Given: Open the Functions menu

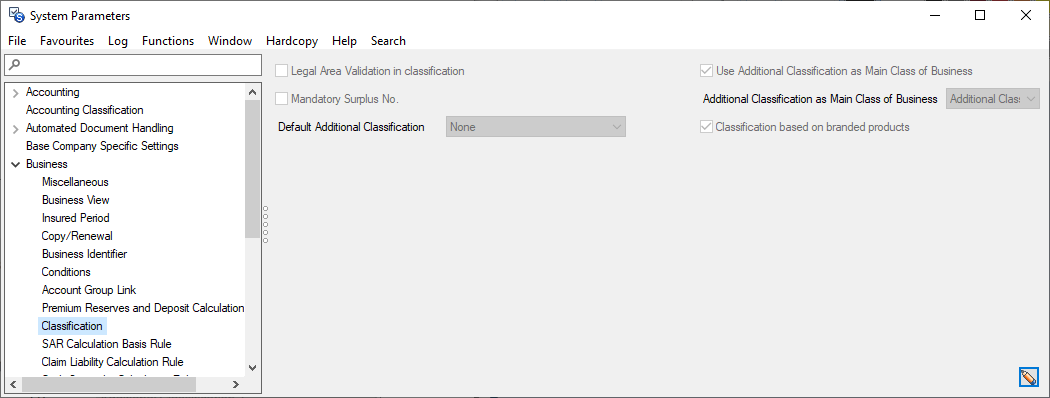Looking at the screenshot, I should 168,41.
